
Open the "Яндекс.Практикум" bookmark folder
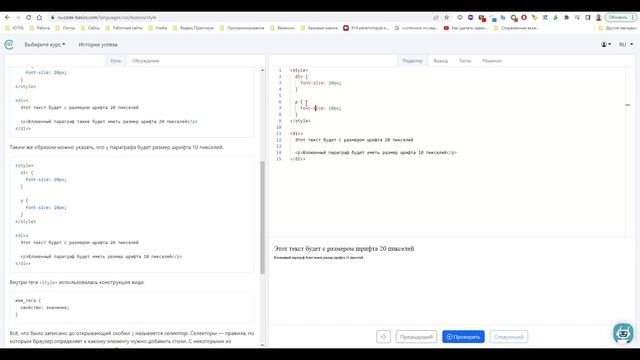tap(193, 28)
